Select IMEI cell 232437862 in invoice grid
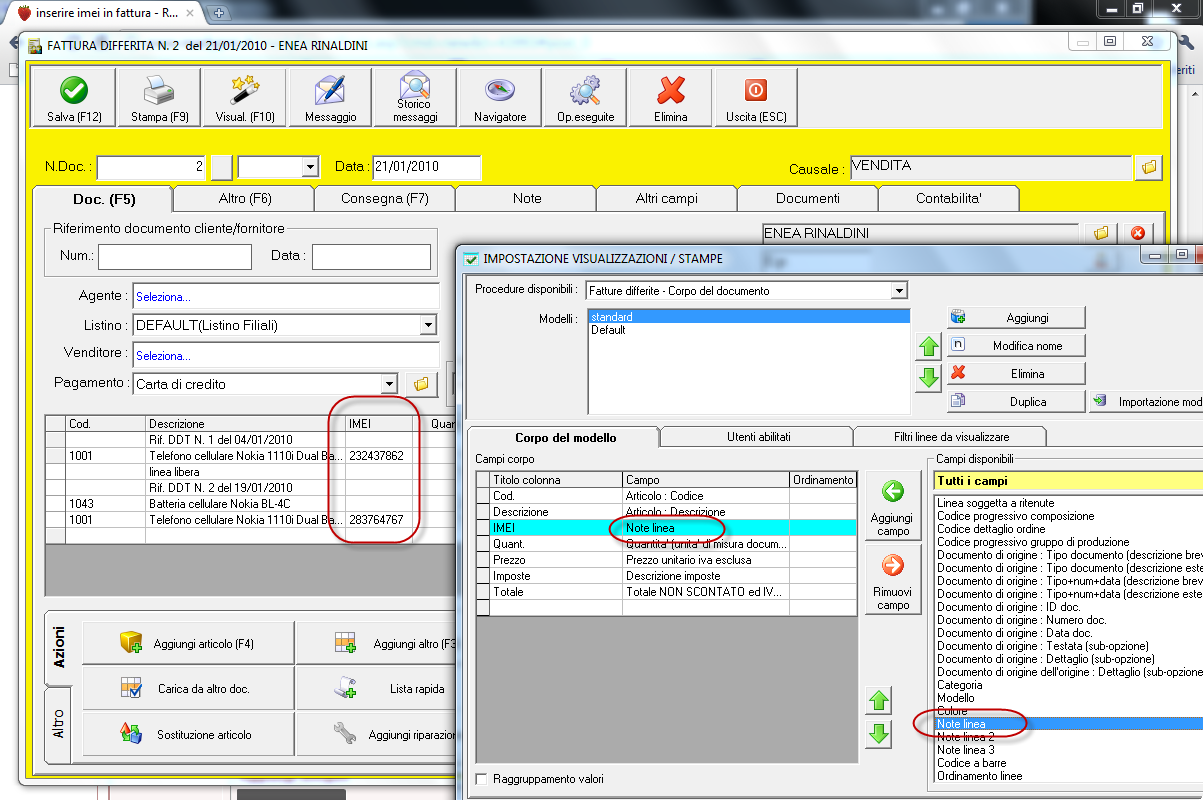 [386, 455]
